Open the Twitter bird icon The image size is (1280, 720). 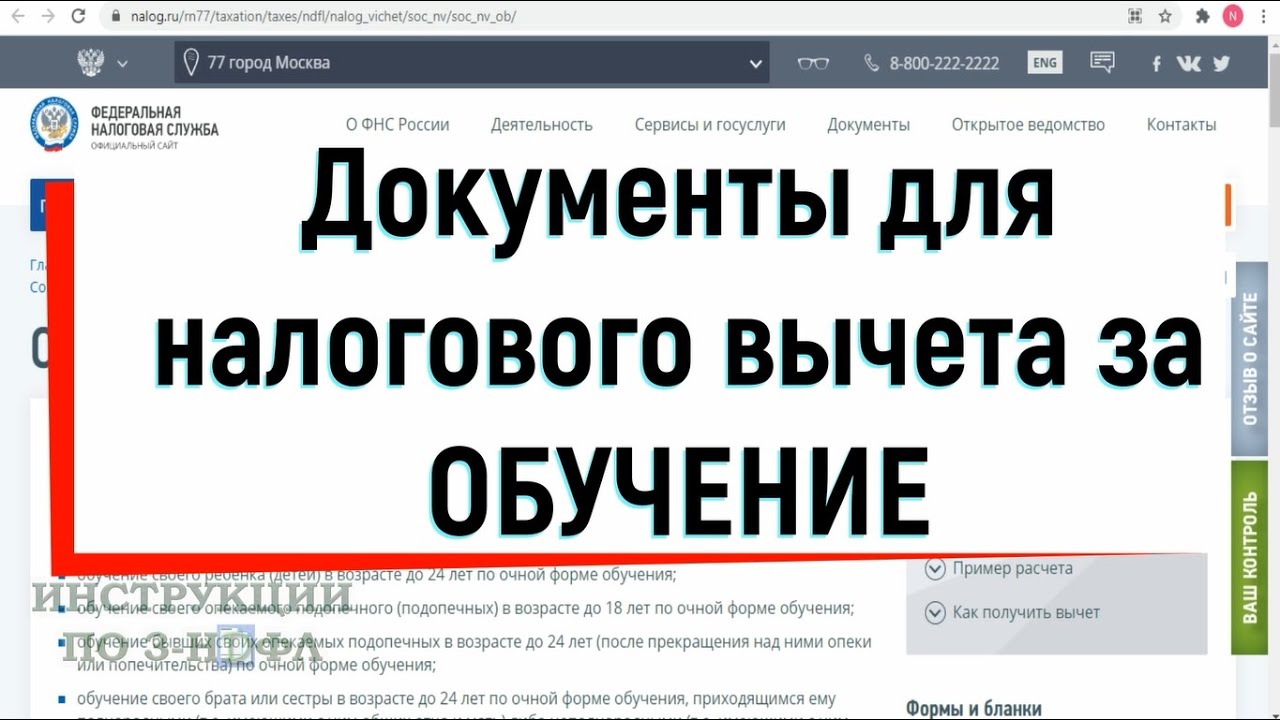pos(1221,63)
